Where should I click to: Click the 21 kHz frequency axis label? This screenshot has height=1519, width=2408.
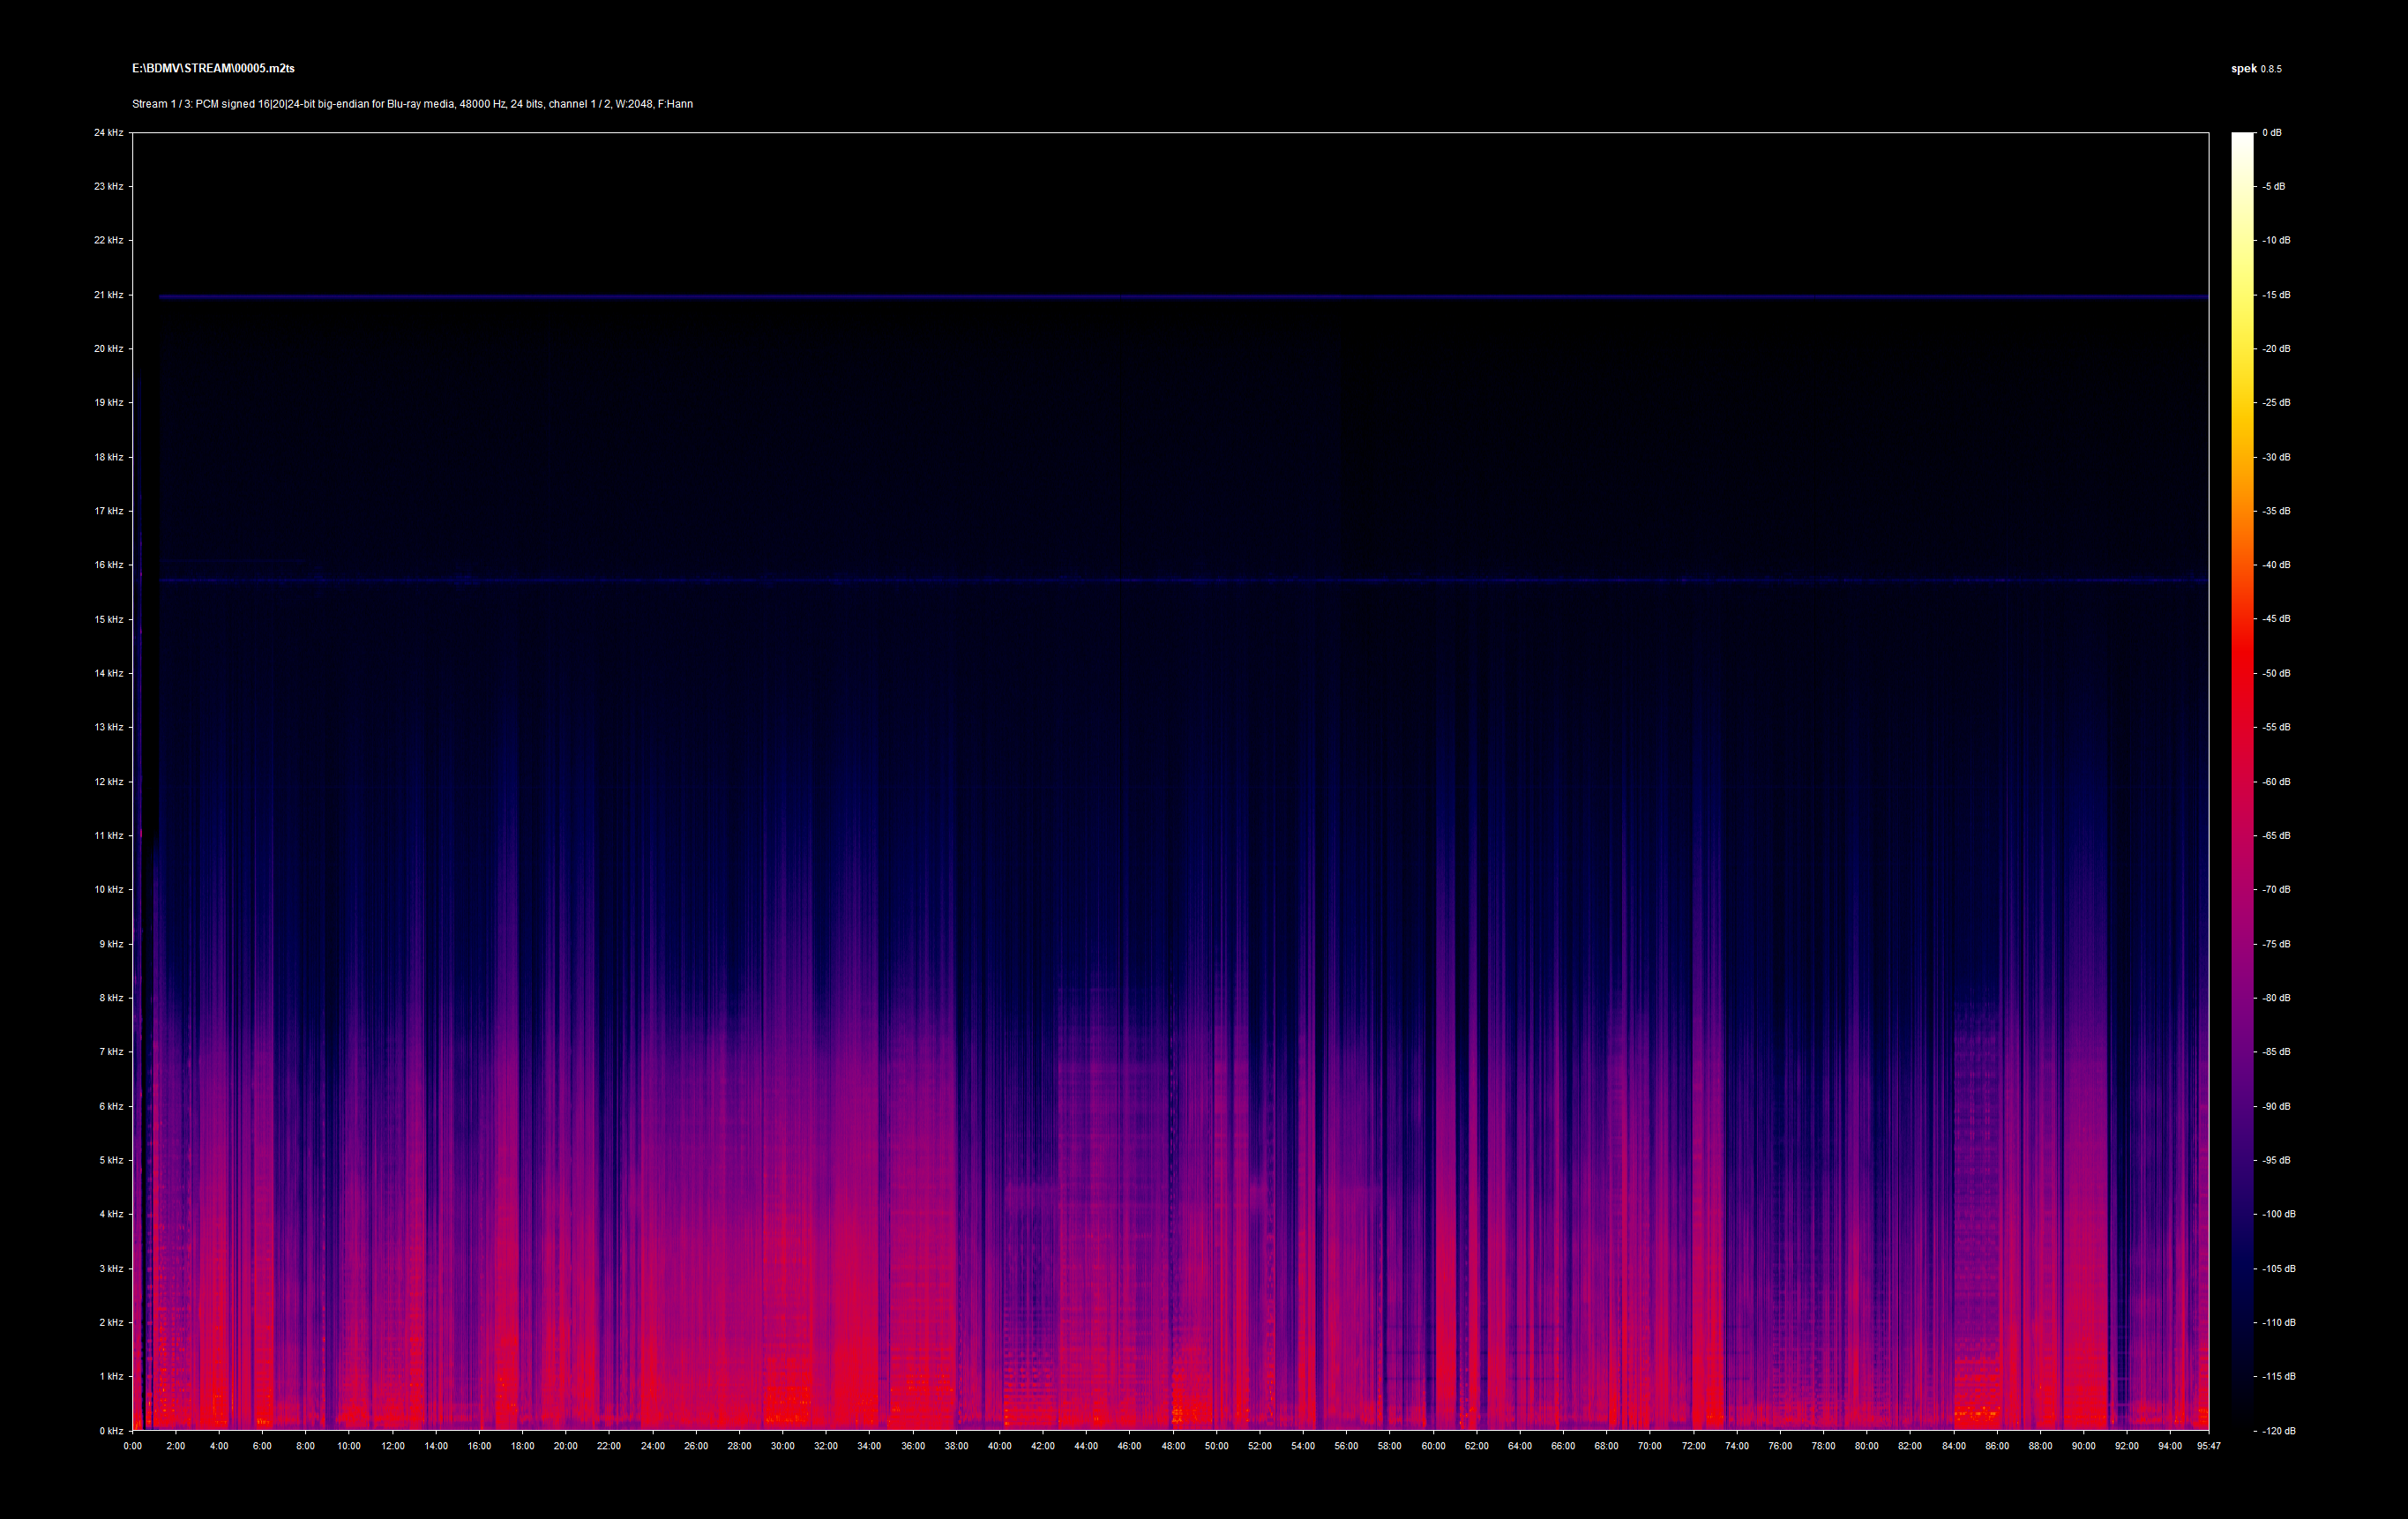coord(108,295)
